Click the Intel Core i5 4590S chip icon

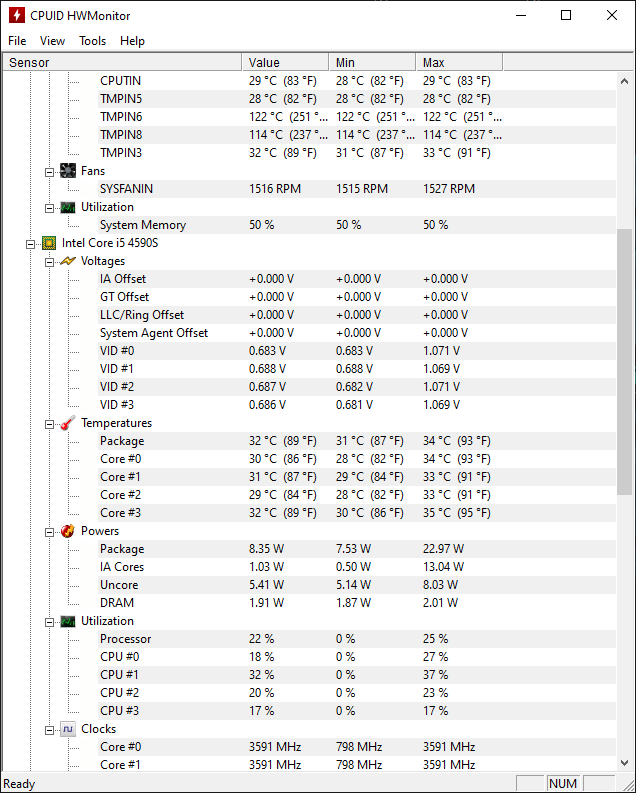click(49, 243)
